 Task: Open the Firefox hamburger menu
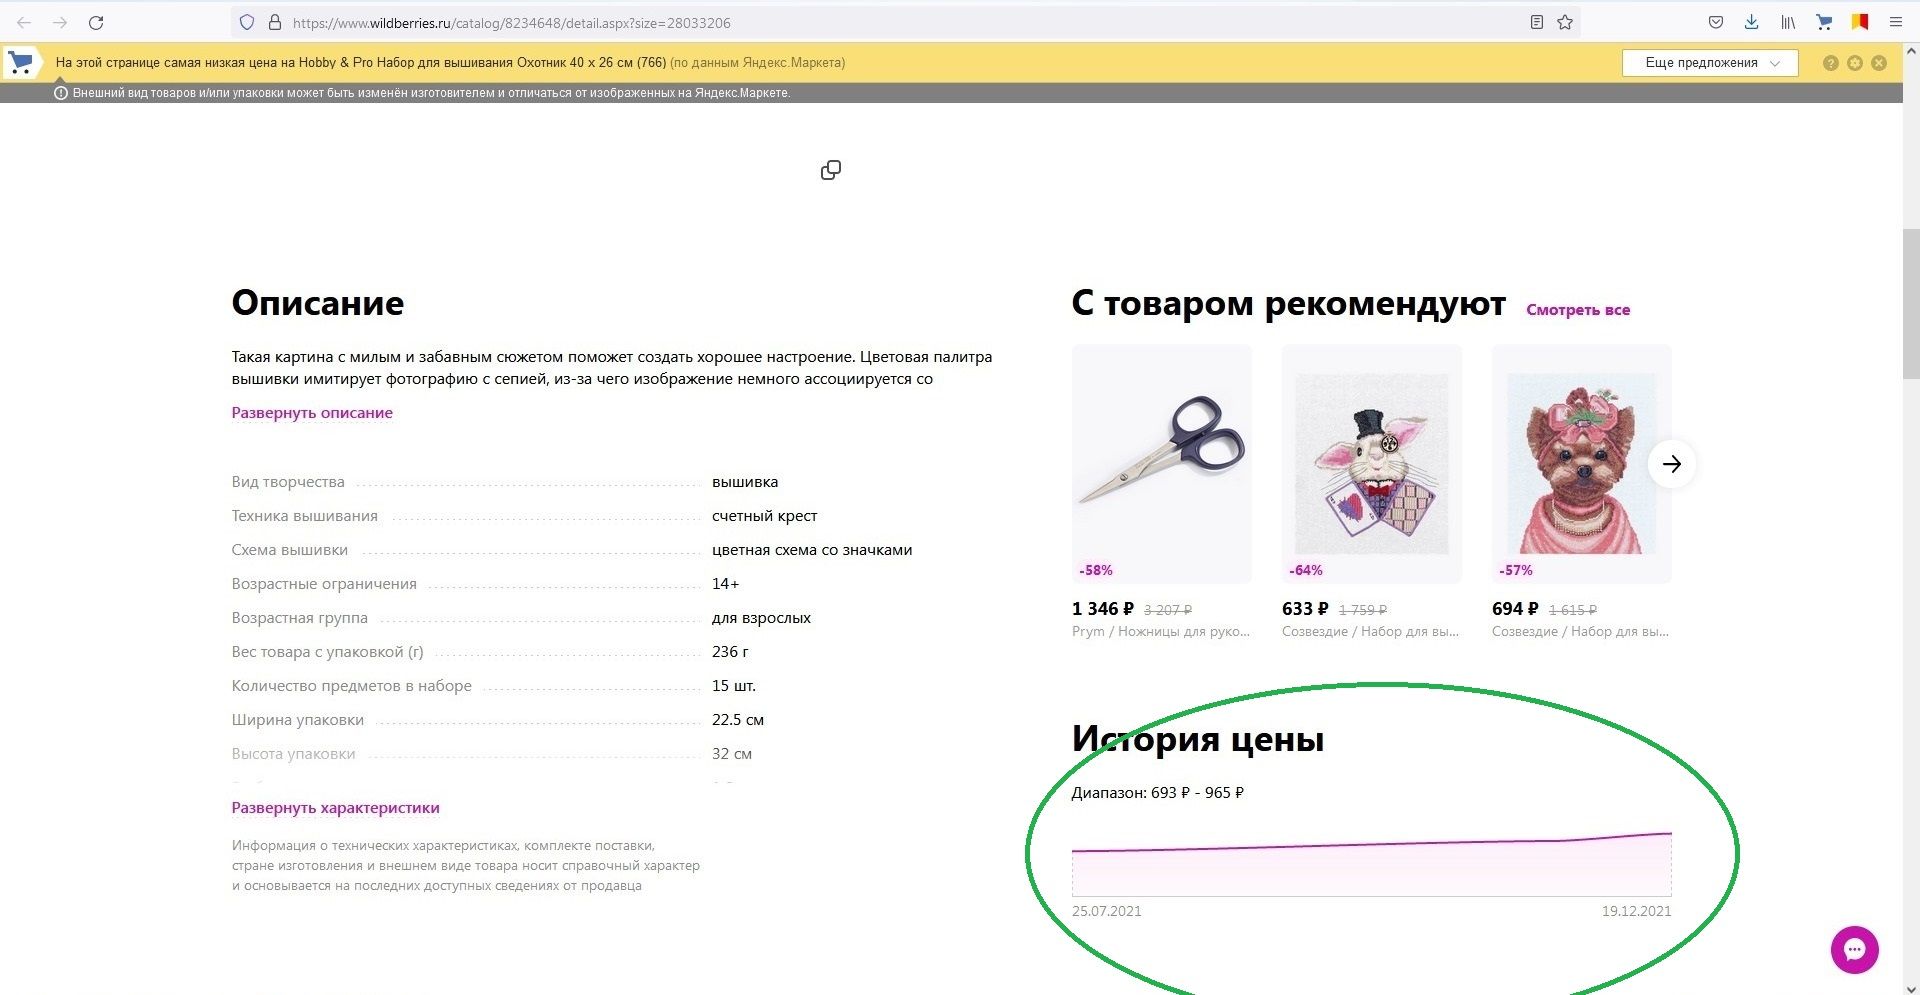coord(1895,22)
